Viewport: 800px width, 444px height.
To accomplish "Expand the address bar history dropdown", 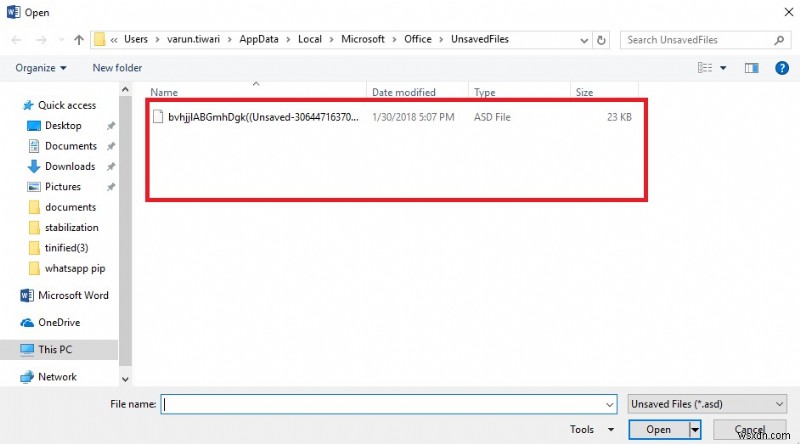I will click(x=584, y=40).
